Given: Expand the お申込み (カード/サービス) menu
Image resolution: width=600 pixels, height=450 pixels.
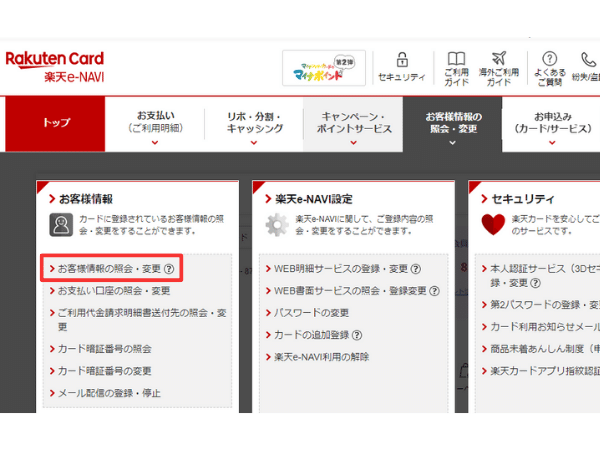Looking at the screenshot, I should (x=552, y=124).
